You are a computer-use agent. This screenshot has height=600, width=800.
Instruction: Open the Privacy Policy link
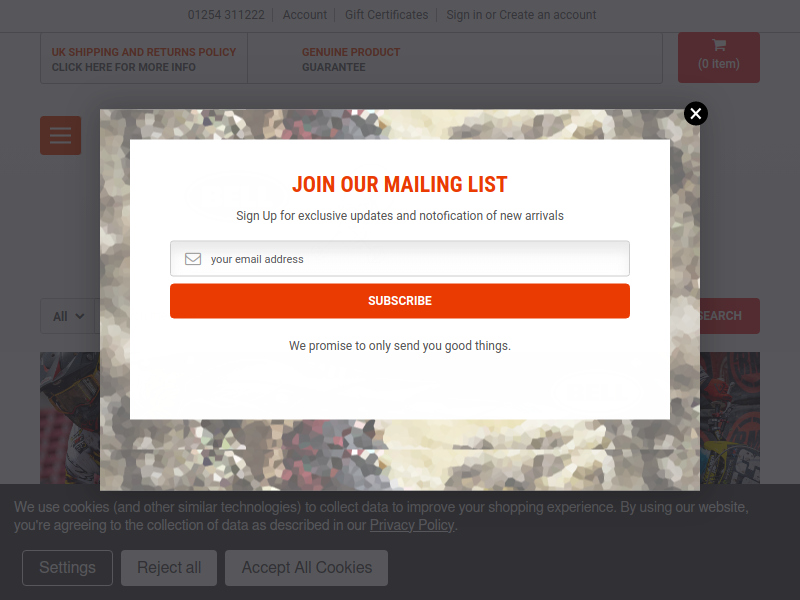[412, 525]
